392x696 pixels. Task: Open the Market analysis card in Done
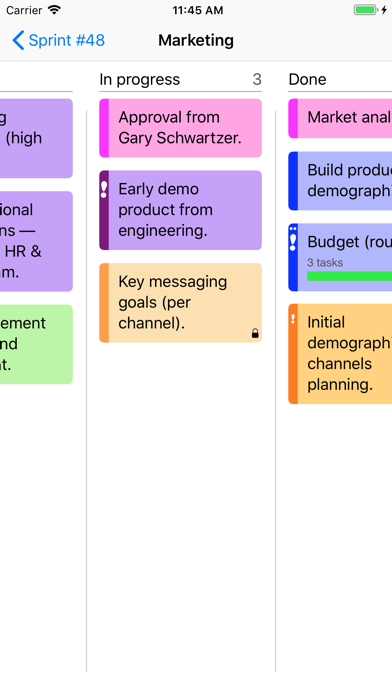point(340,118)
